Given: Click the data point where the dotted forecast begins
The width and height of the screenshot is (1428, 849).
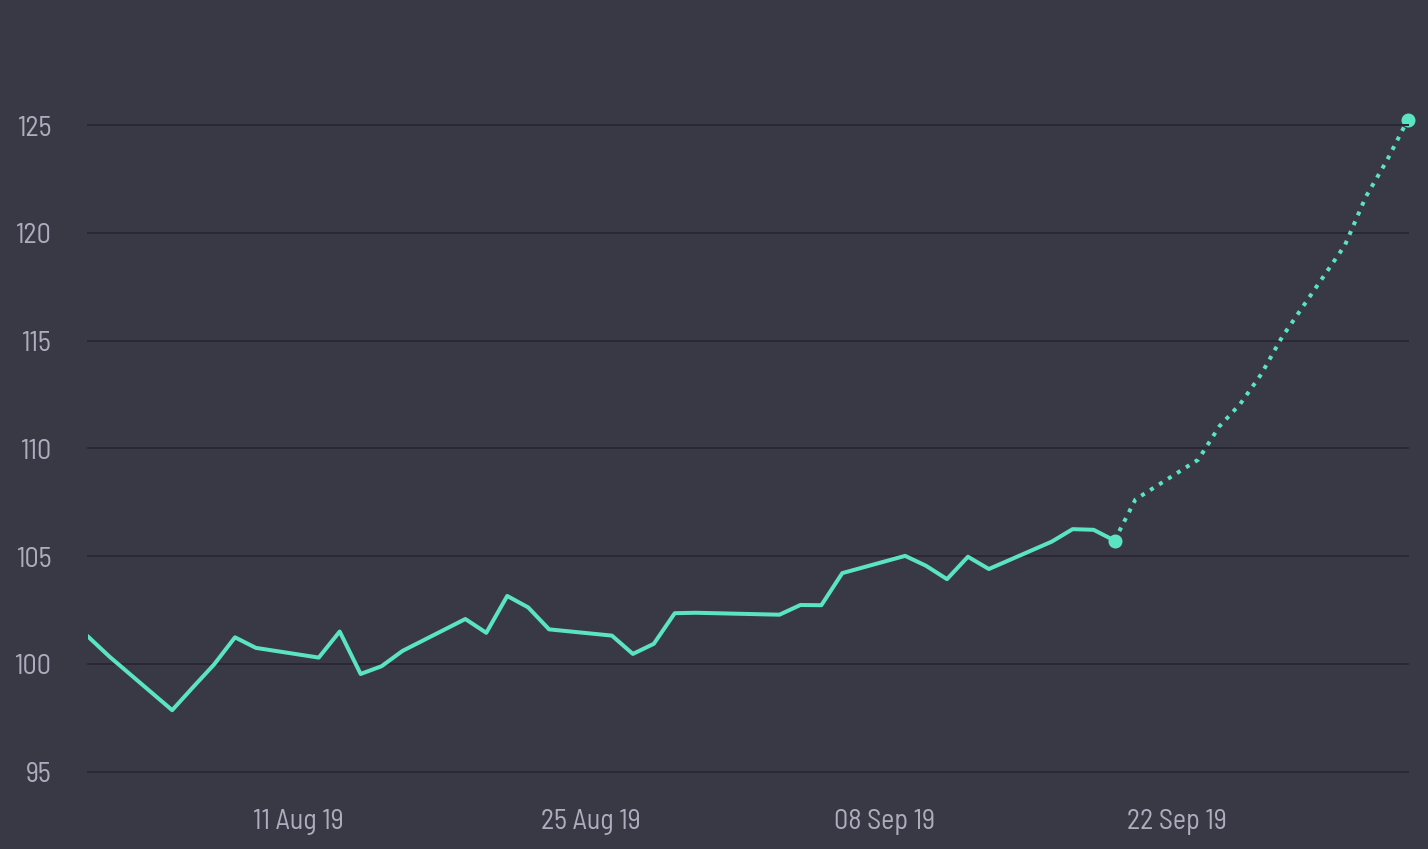Looking at the screenshot, I should point(1115,541).
